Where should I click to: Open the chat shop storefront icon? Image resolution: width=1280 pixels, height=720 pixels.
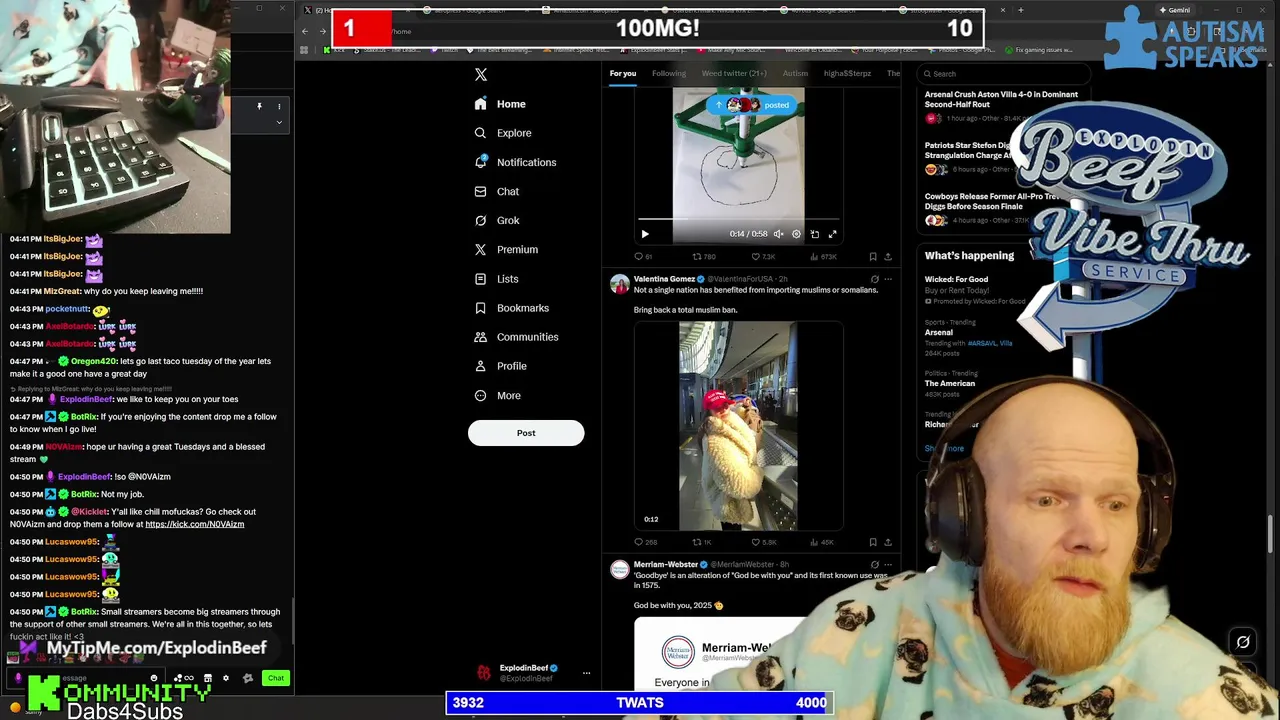pos(207,678)
